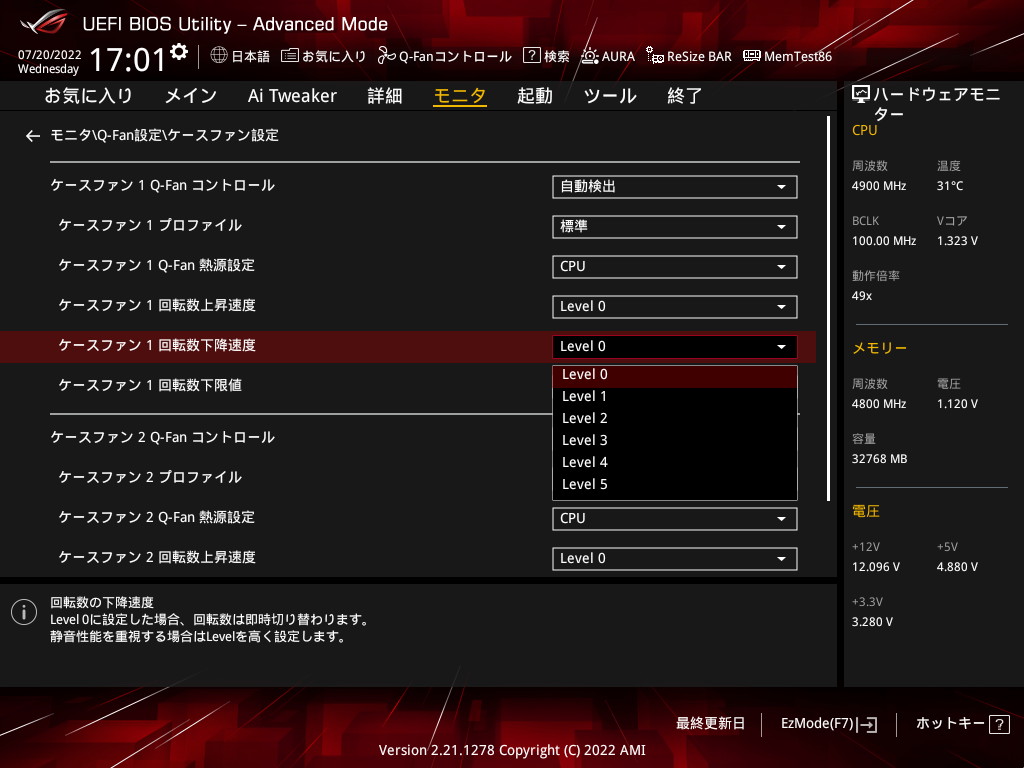The height and width of the screenshot is (768, 1024).
Task: Select Level 5 in the list
Action: tap(675, 485)
